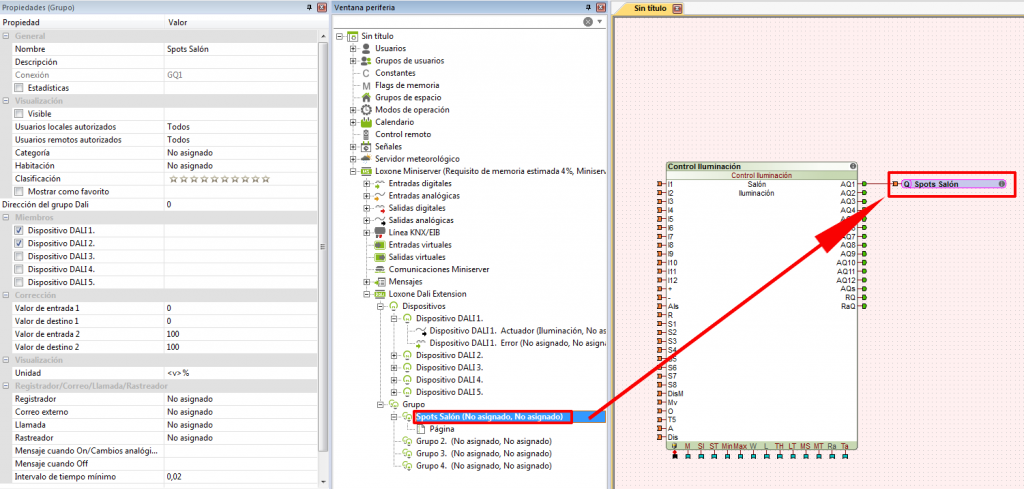1024x489 pixels.
Task: Enable the Estadísticas checkbox
Action: pos(19,88)
